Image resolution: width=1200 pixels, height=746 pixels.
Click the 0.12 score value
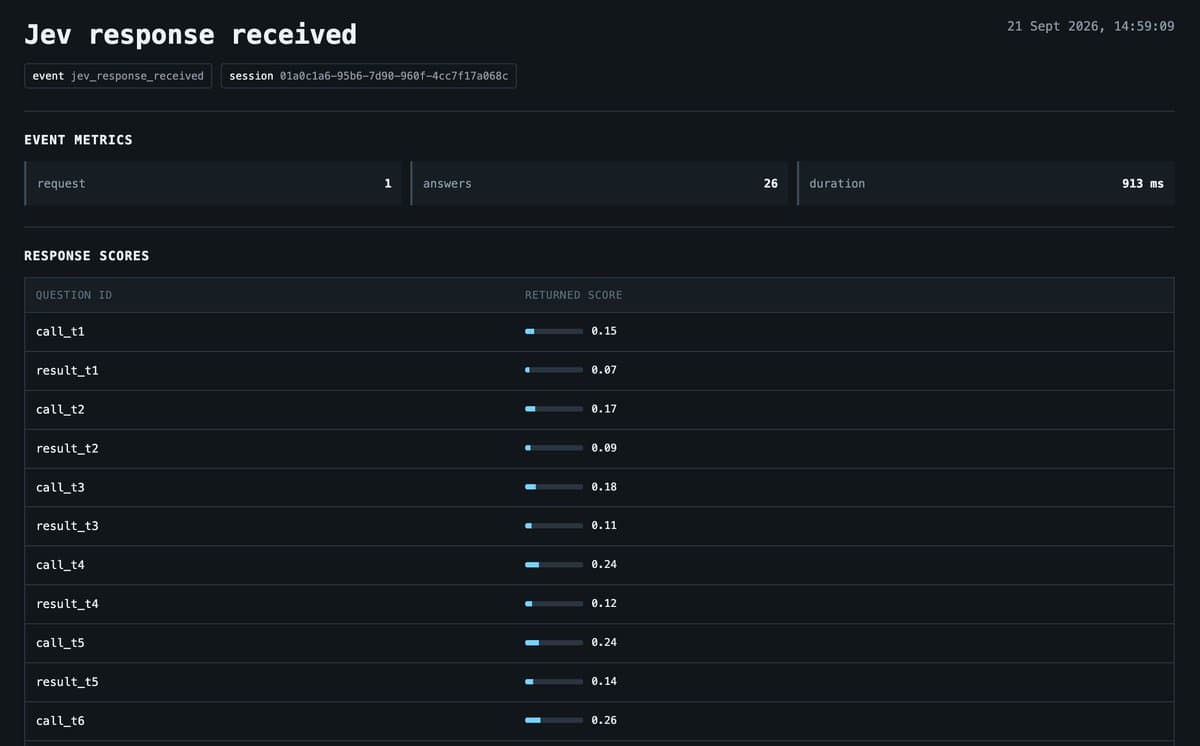pos(604,604)
